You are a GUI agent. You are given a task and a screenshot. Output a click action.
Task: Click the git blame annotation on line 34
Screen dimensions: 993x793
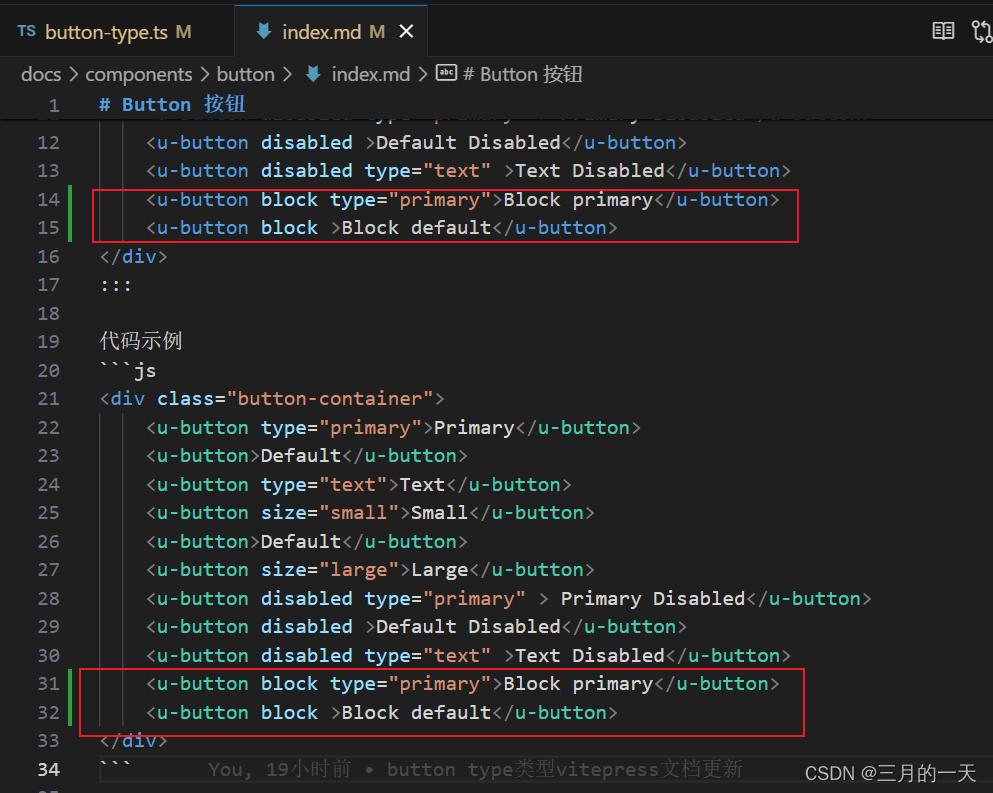click(475, 770)
